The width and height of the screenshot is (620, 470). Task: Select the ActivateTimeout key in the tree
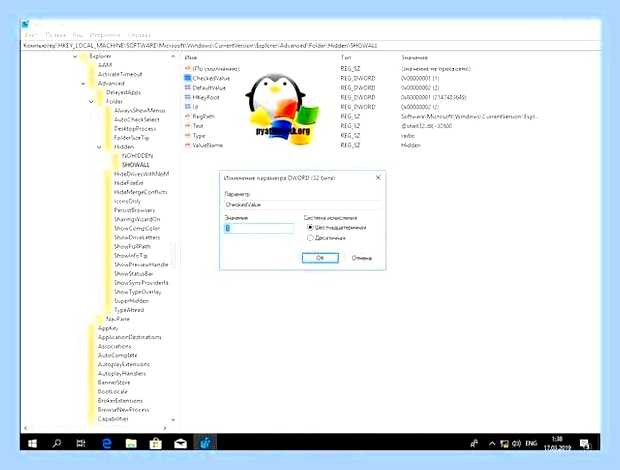pyautogui.click(x=120, y=74)
